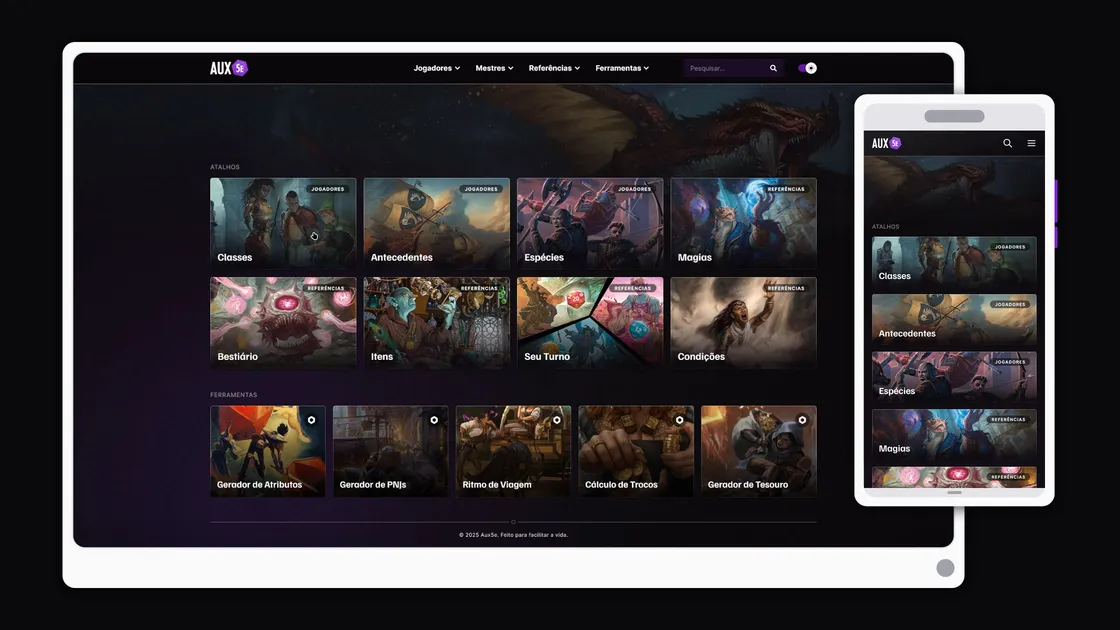The image size is (1120, 630).
Task: Open the Classes shortcut card on desktop
Action: tap(283, 223)
